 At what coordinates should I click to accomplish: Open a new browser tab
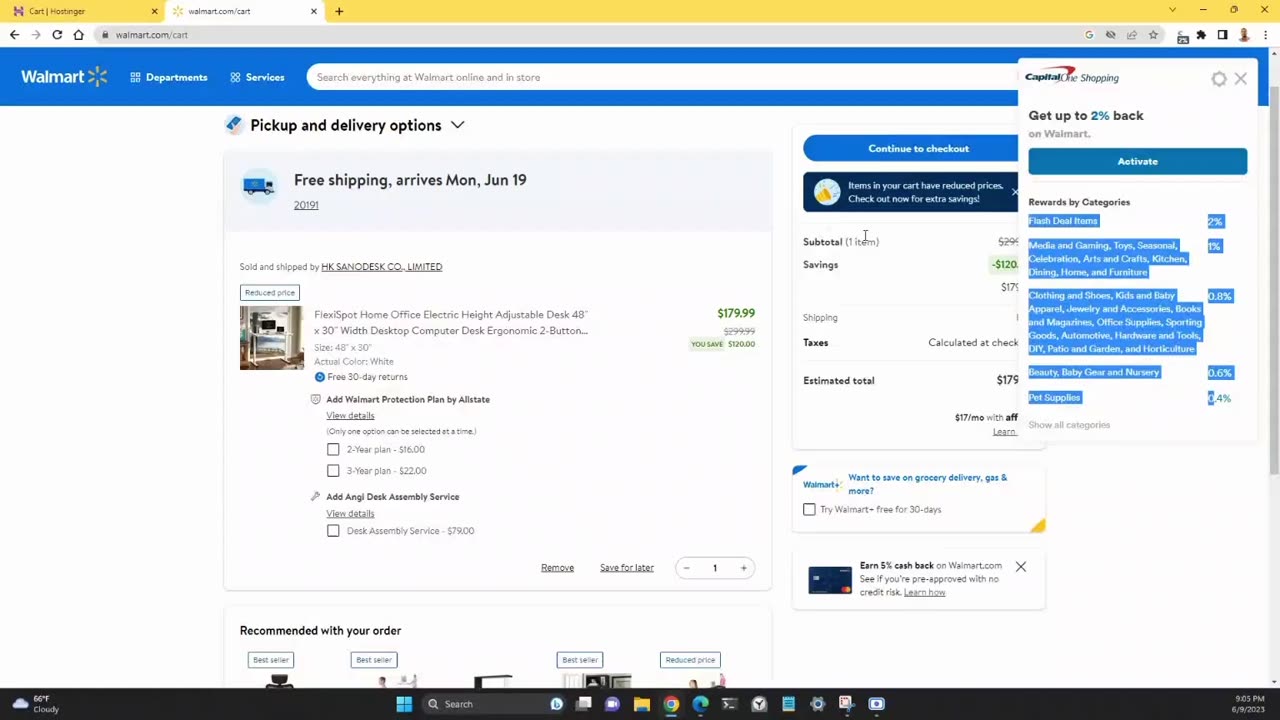pyautogui.click(x=339, y=11)
